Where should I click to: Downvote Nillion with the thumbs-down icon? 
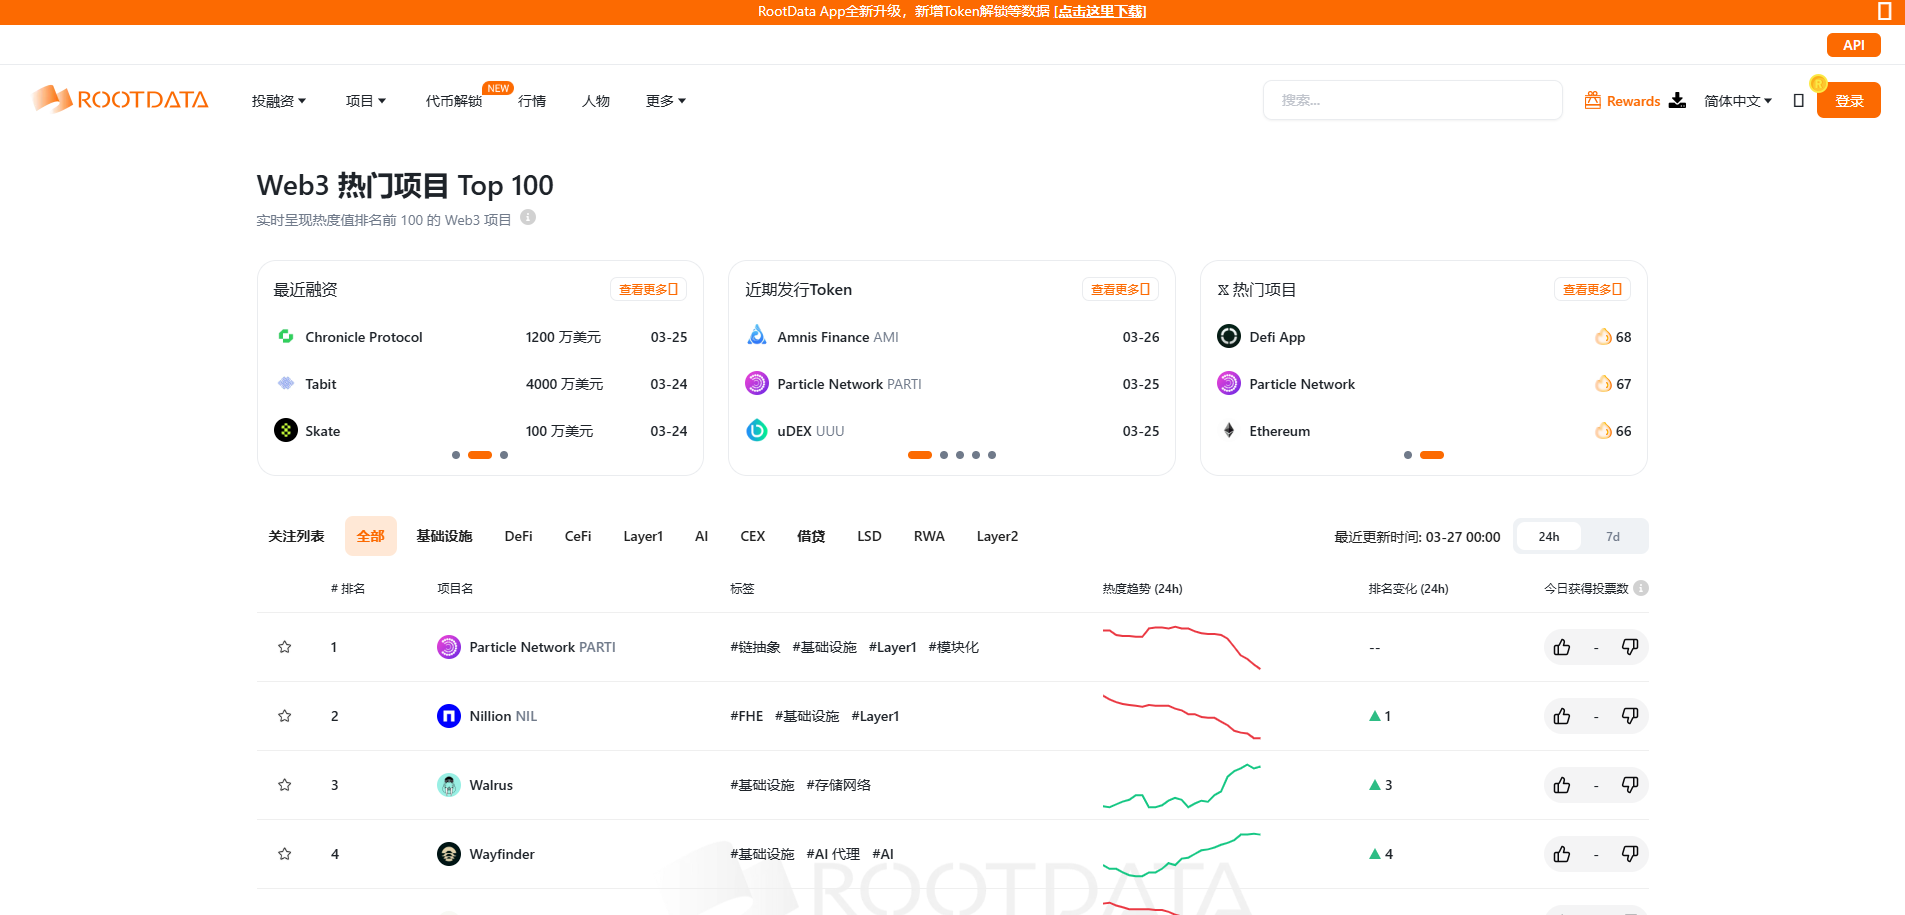[1629, 716]
